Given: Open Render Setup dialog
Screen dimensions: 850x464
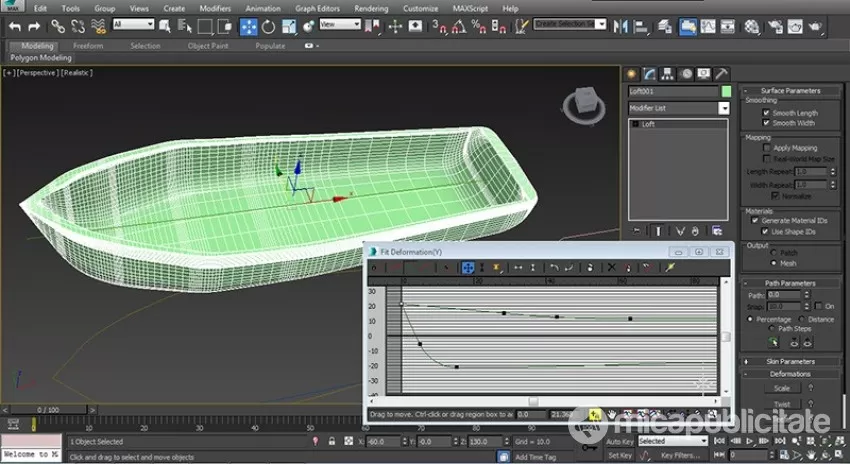Looking at the screenshot, I should coord(775,26).
